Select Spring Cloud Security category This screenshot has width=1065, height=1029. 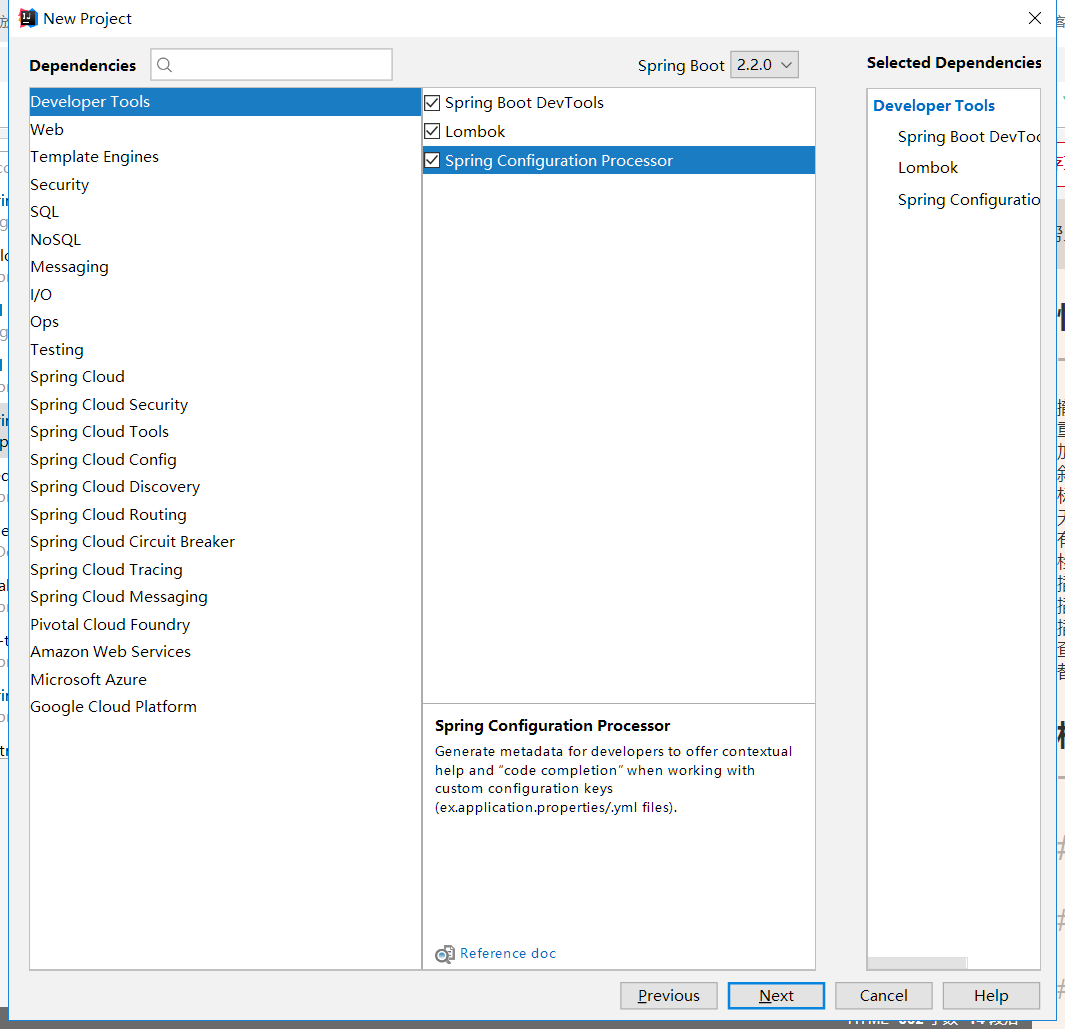(x=225, y=404)
